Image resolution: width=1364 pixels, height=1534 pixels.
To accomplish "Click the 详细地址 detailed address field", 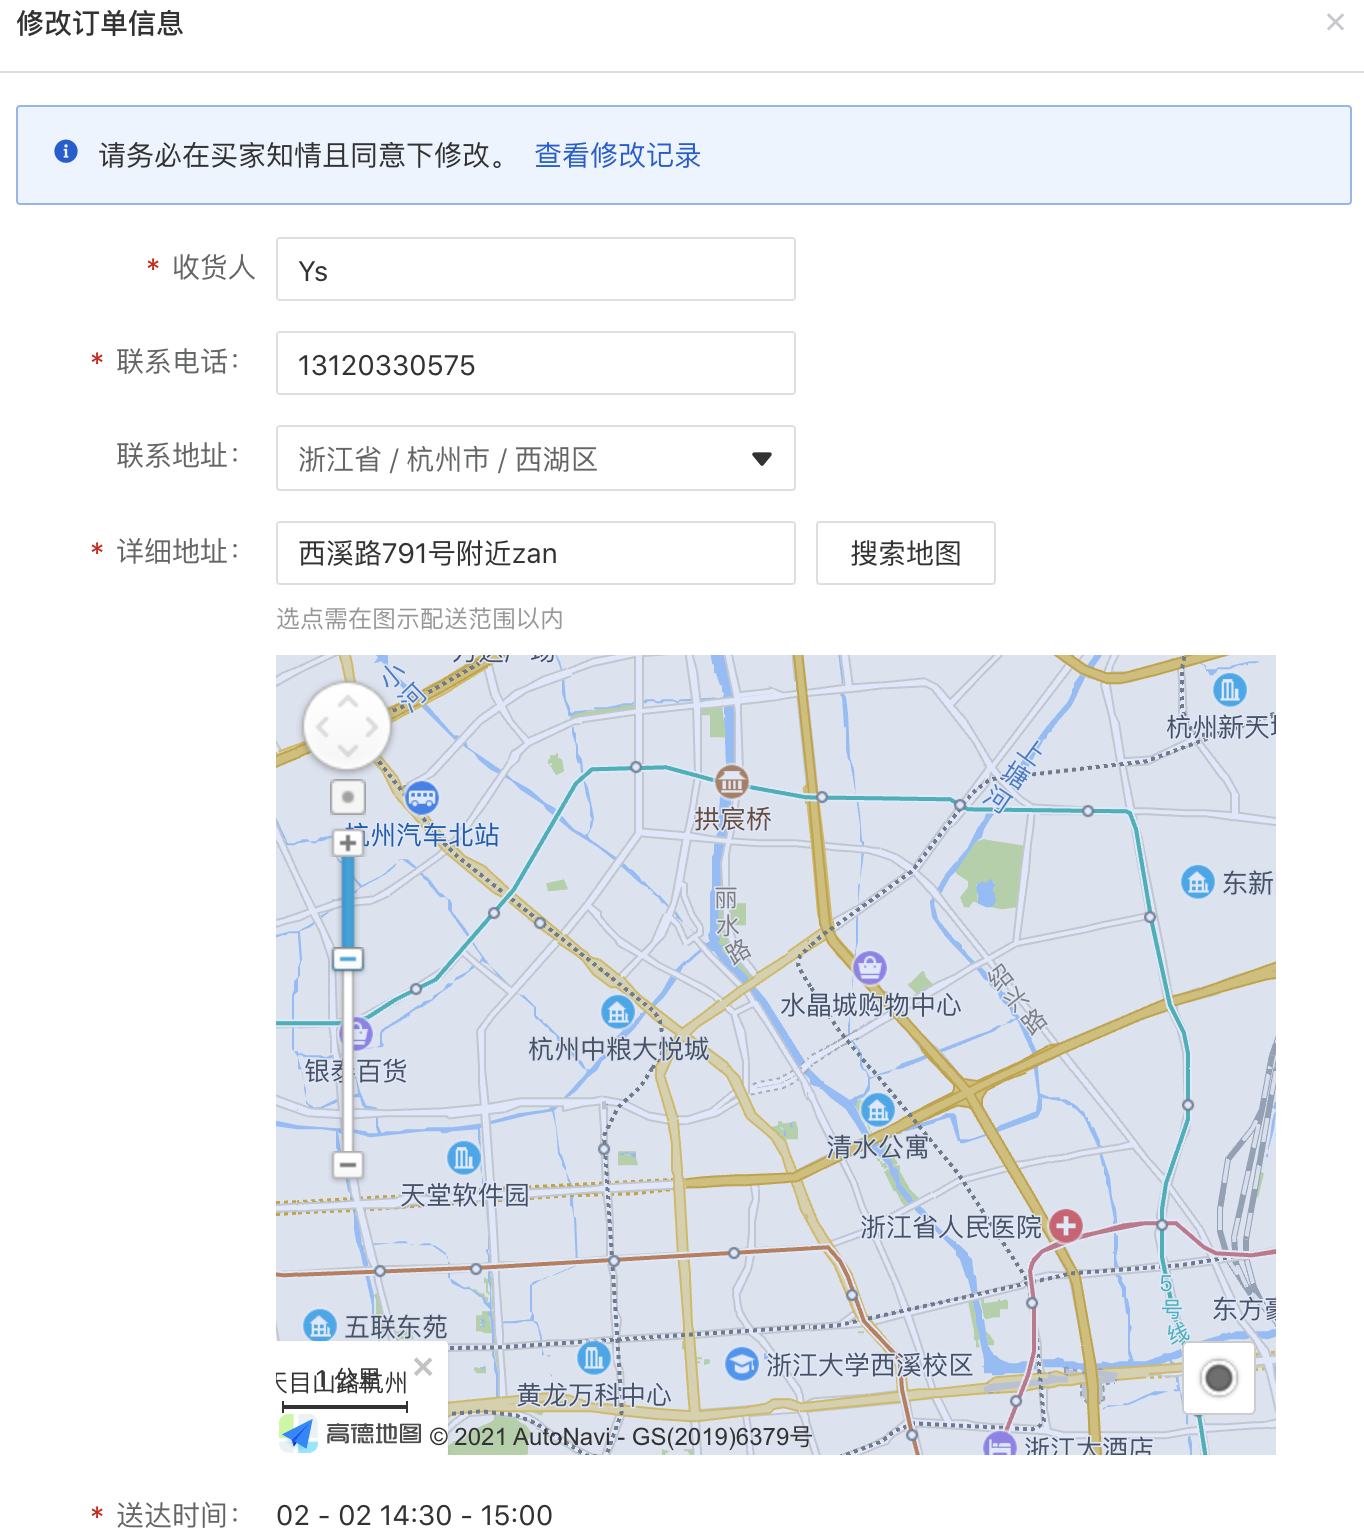I will click(x=536, y=553).
